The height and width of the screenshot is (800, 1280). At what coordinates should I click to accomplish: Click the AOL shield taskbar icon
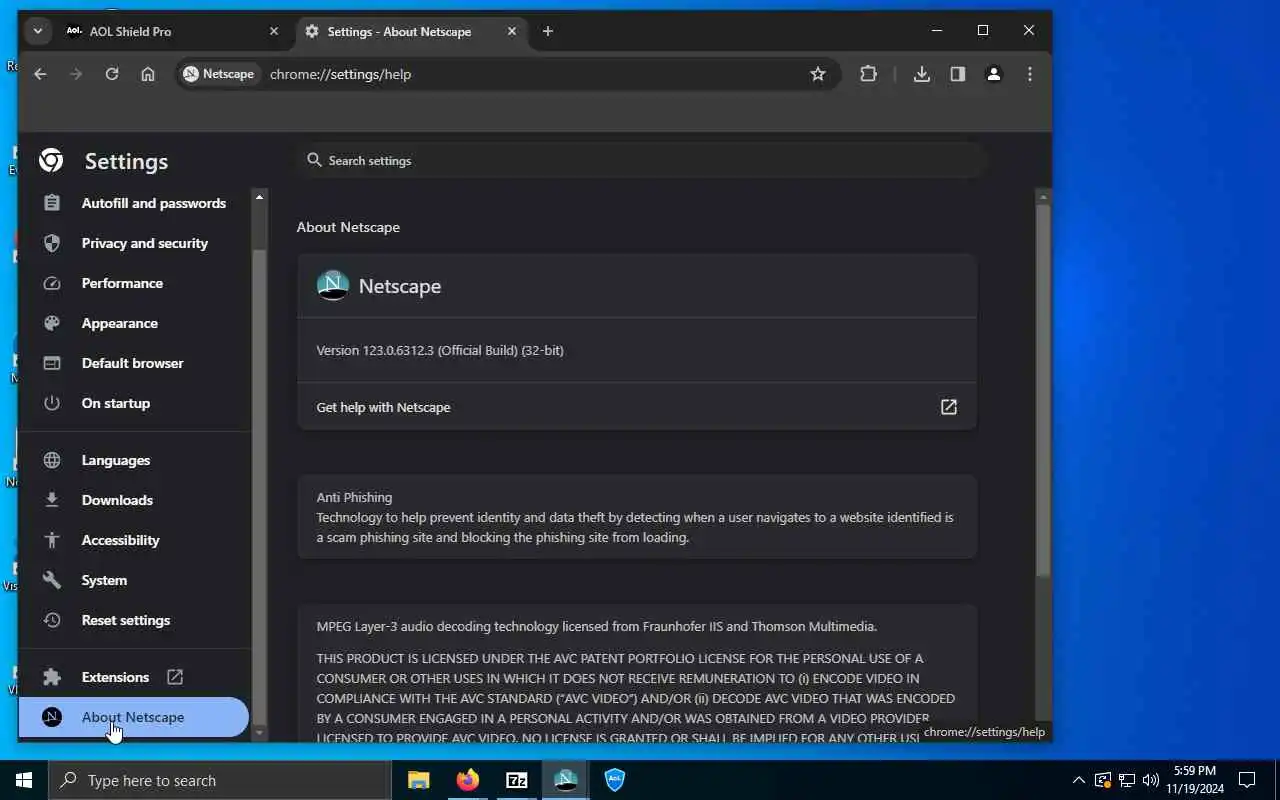(615, 780)
